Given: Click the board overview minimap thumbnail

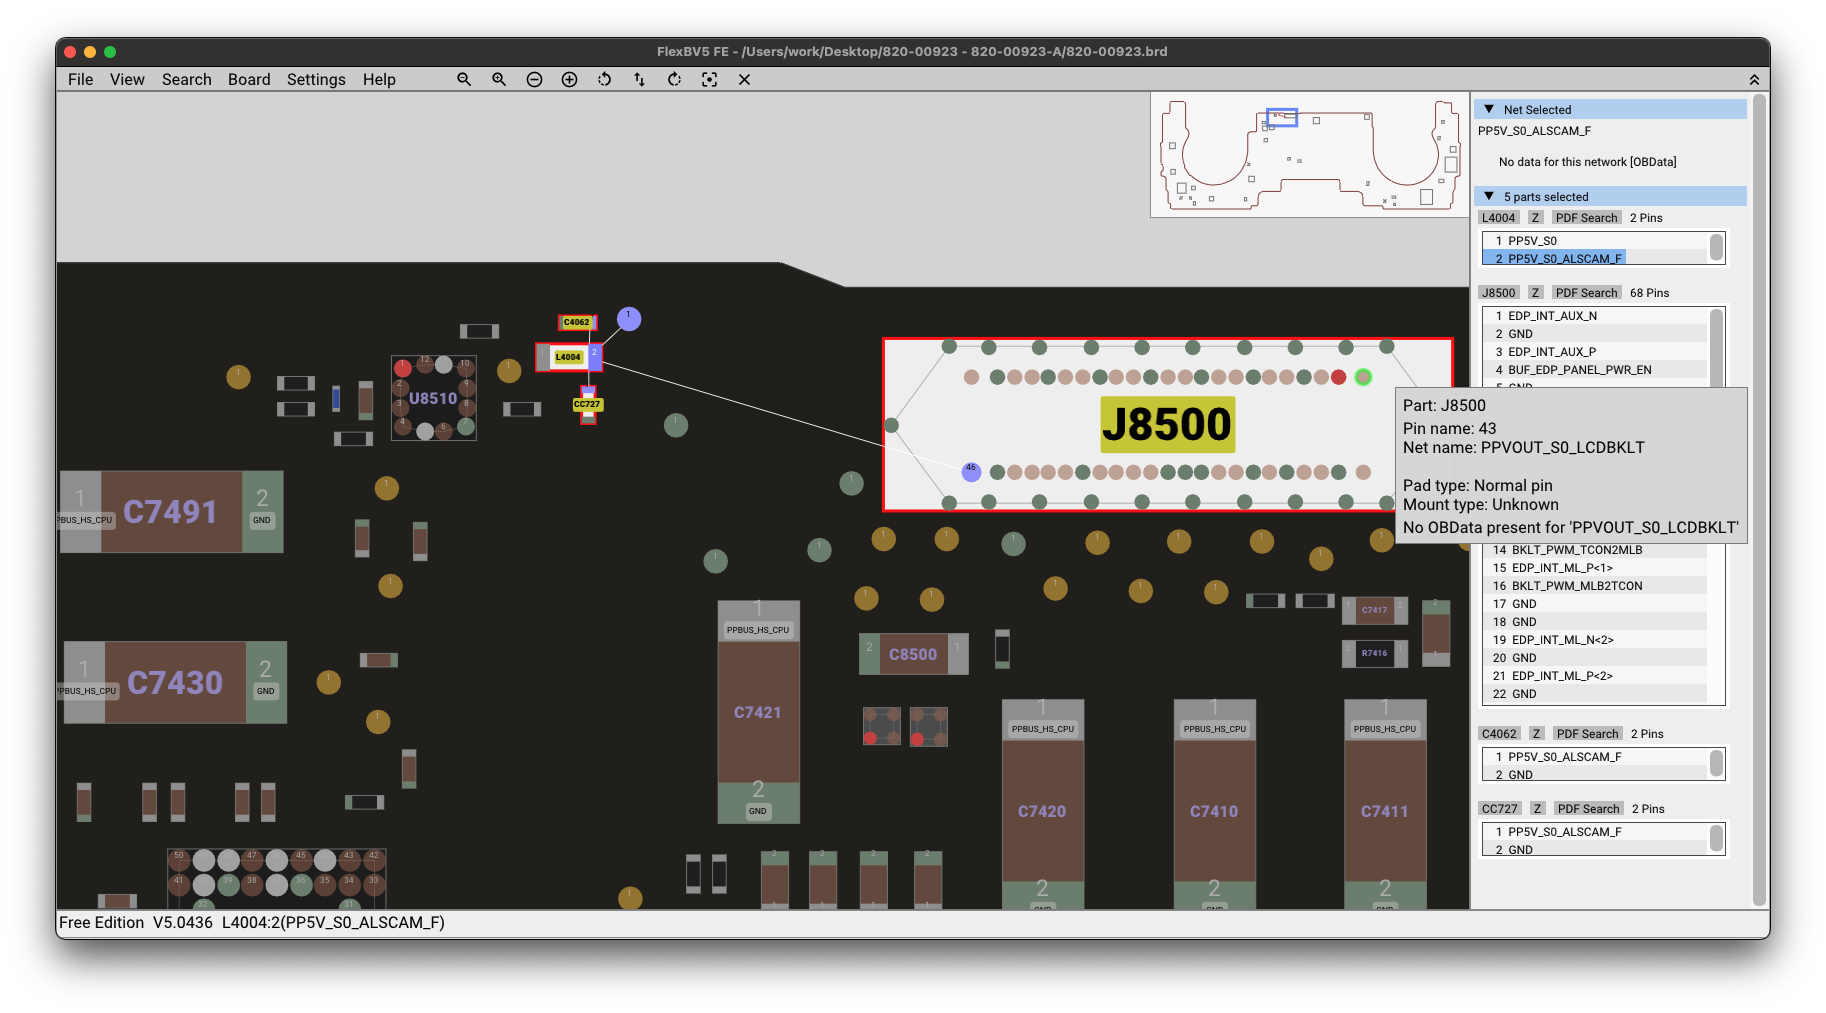Looking at the screenshot, I should [1309, 155].
